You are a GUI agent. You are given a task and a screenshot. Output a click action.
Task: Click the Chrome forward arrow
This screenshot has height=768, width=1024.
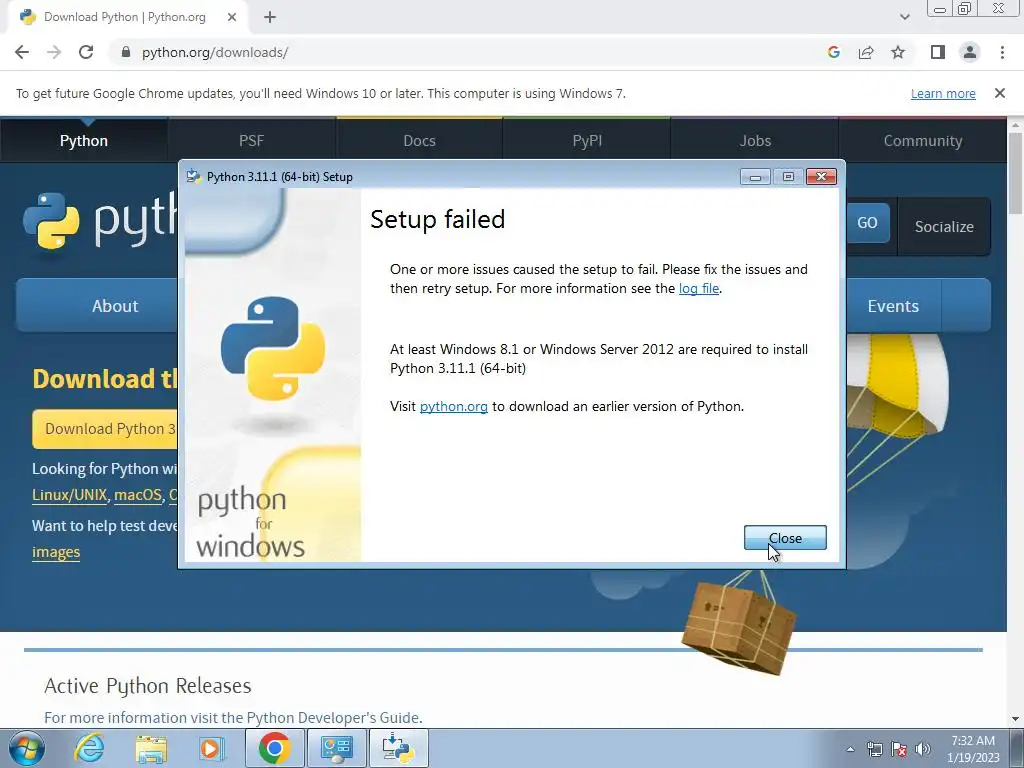click(54, 52)
